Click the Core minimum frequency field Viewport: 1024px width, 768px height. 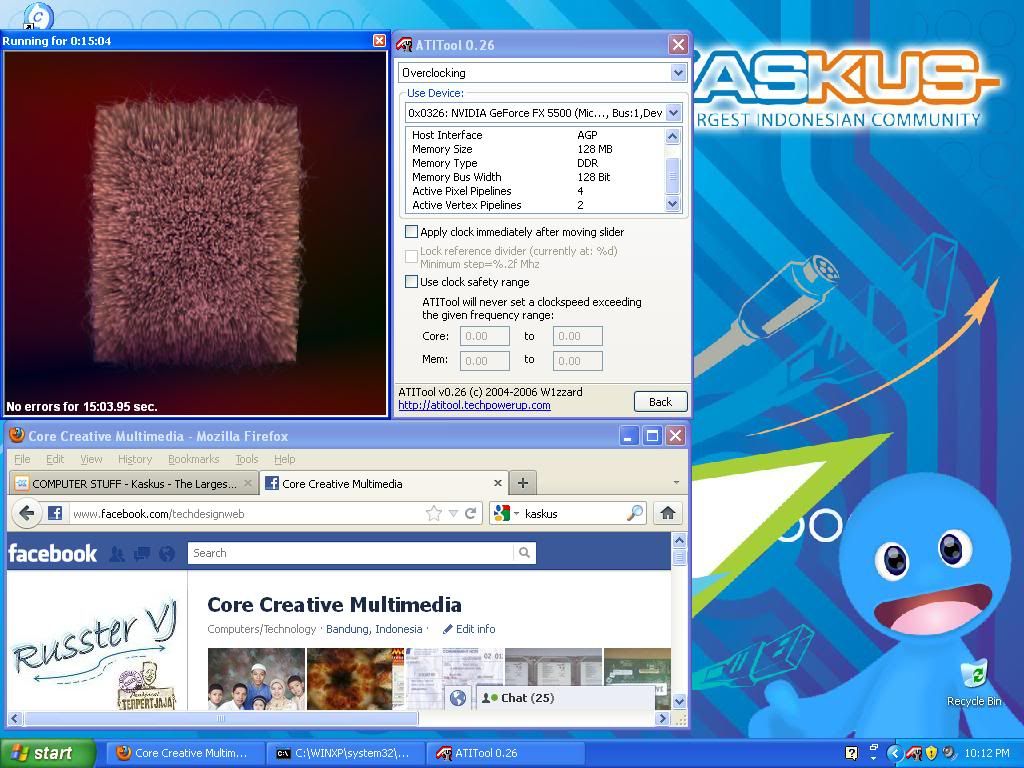click(485, 336)
